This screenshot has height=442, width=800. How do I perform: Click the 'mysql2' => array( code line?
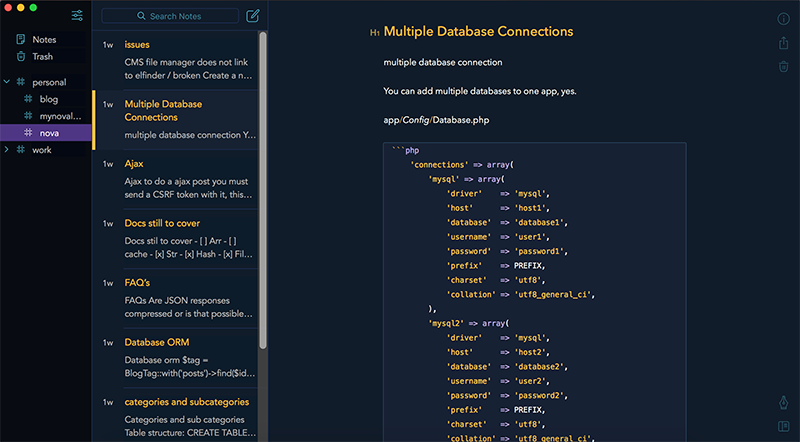tap(469, 323)
